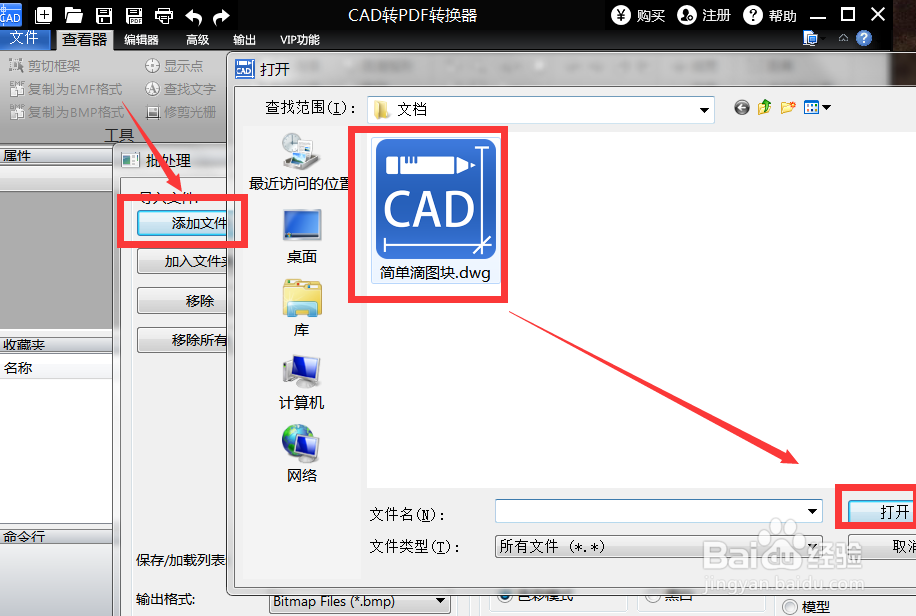Open the 查找范围 location dropdown
The width and height of the screenshot is (916, 616).
pyautogui.click(x=704, y=108)
